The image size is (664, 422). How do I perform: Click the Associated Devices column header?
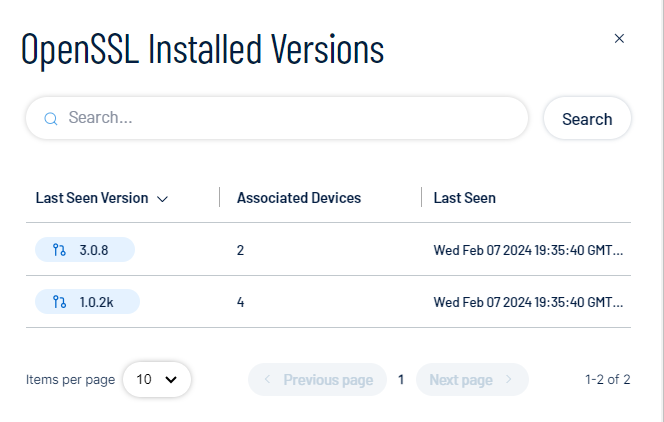tap(299, 198)
